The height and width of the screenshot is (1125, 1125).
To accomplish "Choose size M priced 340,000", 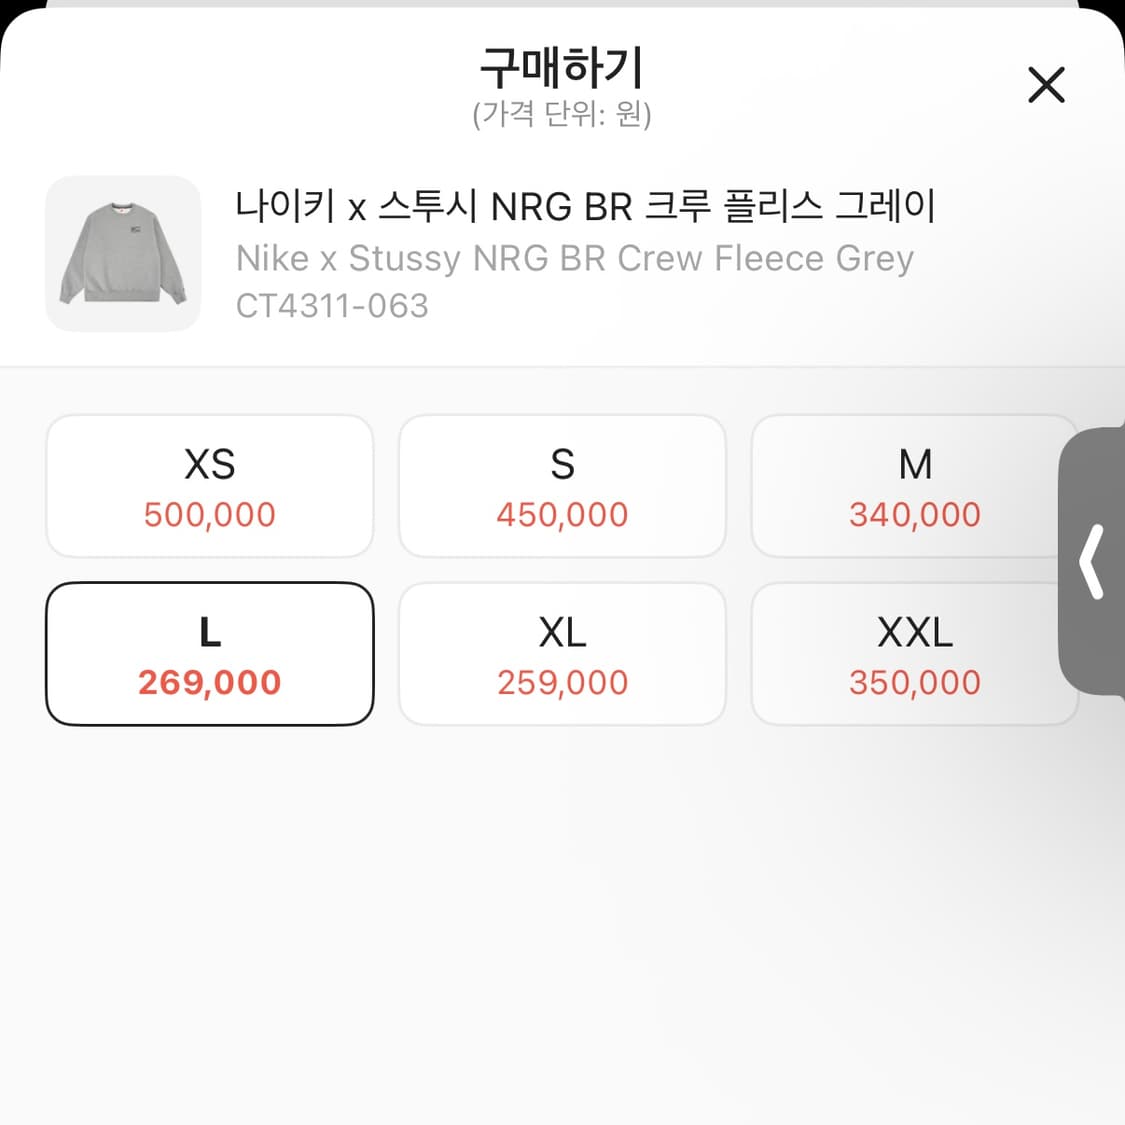I will [914, 486].
